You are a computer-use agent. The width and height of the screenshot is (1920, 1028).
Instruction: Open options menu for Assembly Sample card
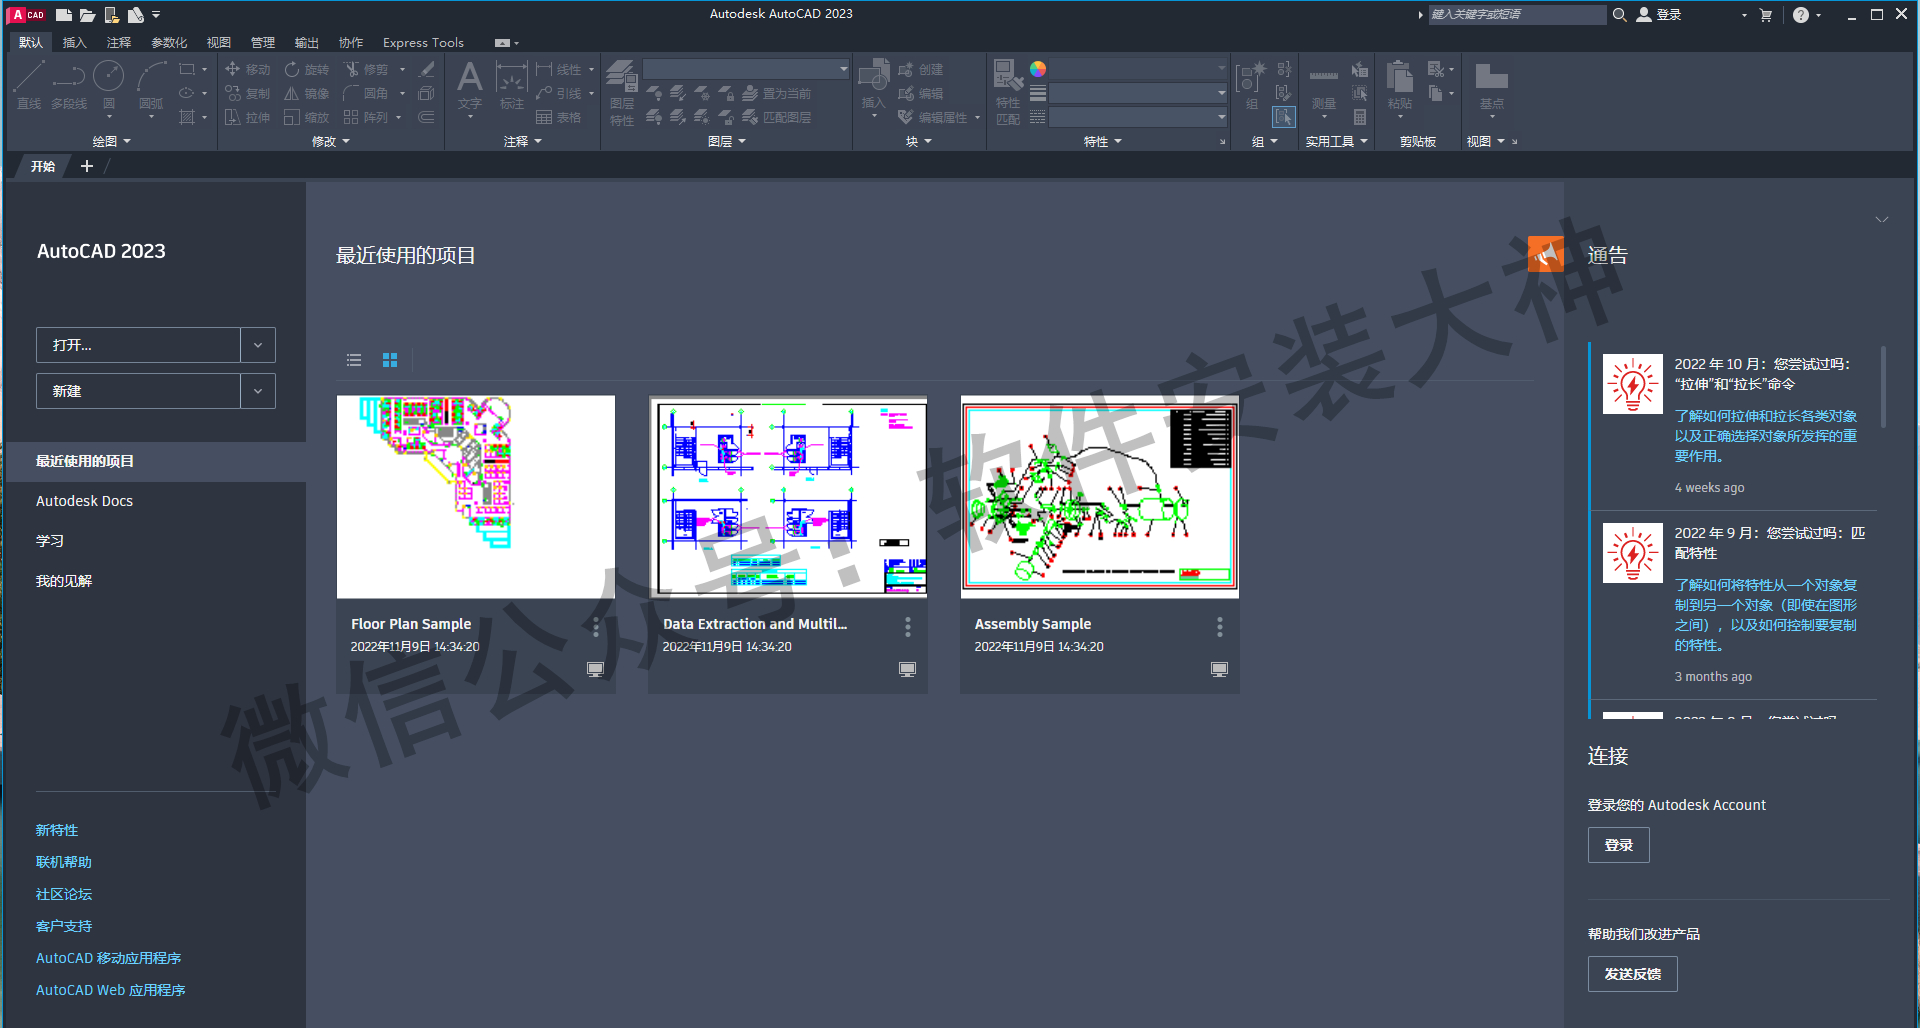1219,627
